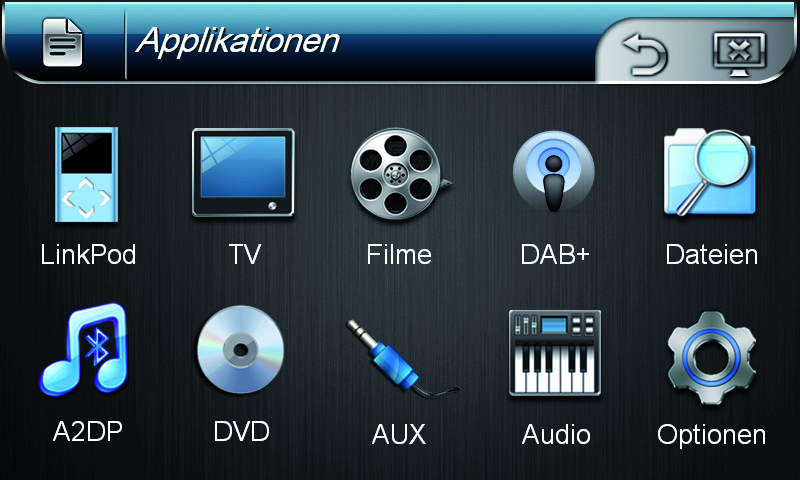Click the screen-off monitor button
Image resolution: width=800 pixels, height=480 pixels.
[x=739, y=54]
